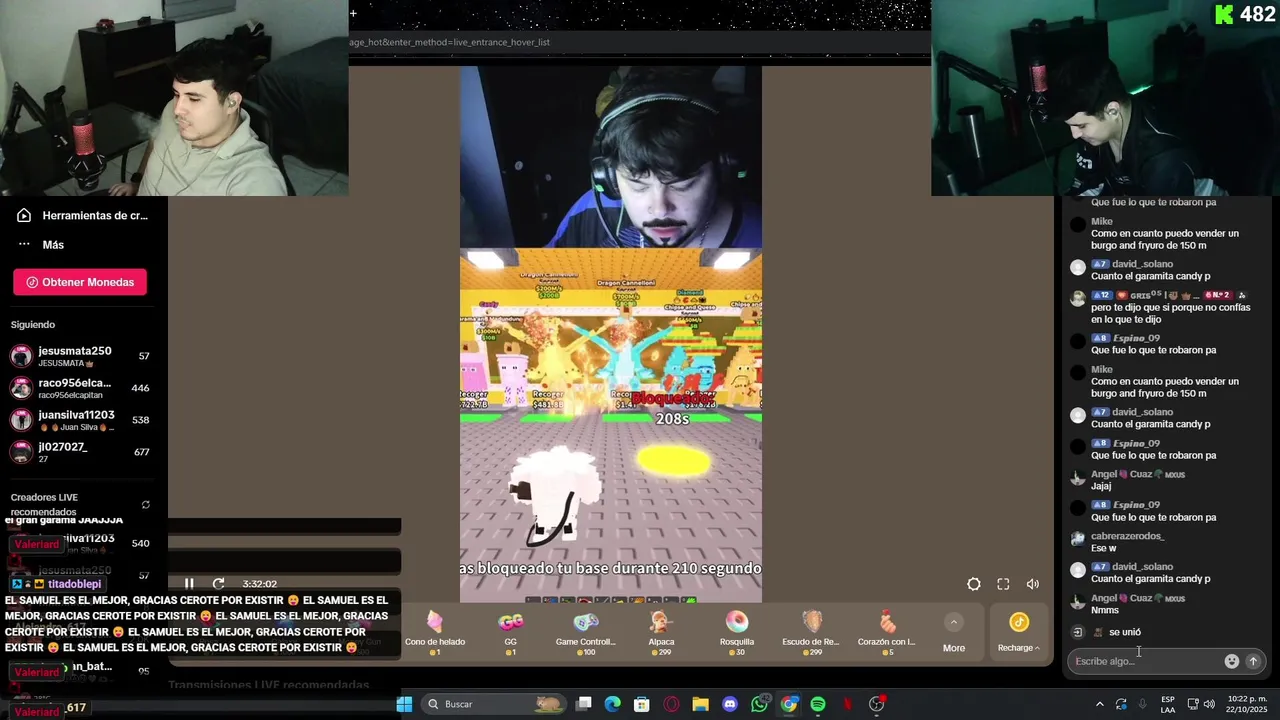Reload the live stream with refresh icon

pos(218,584)
